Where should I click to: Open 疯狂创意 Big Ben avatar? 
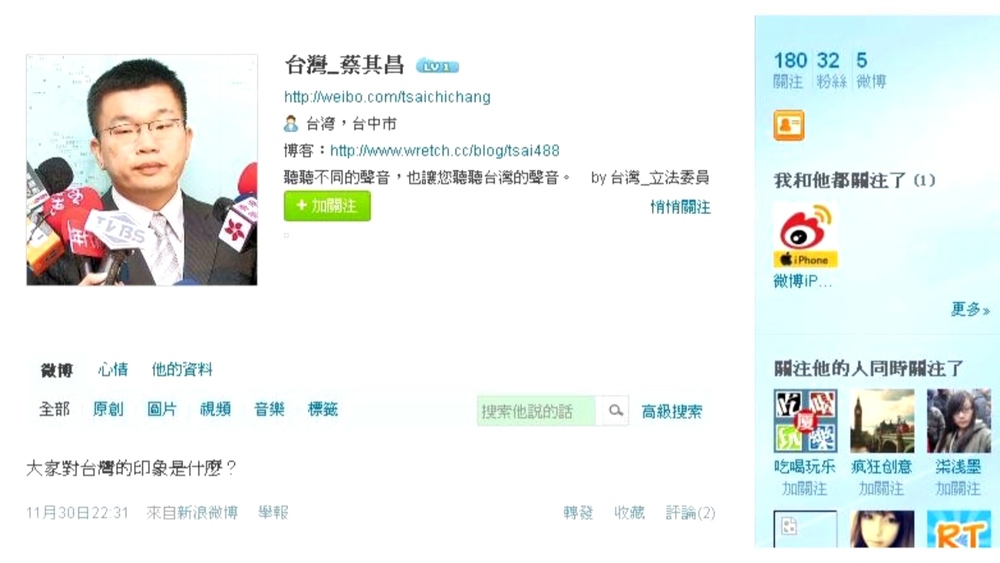(x=882, y=421)
